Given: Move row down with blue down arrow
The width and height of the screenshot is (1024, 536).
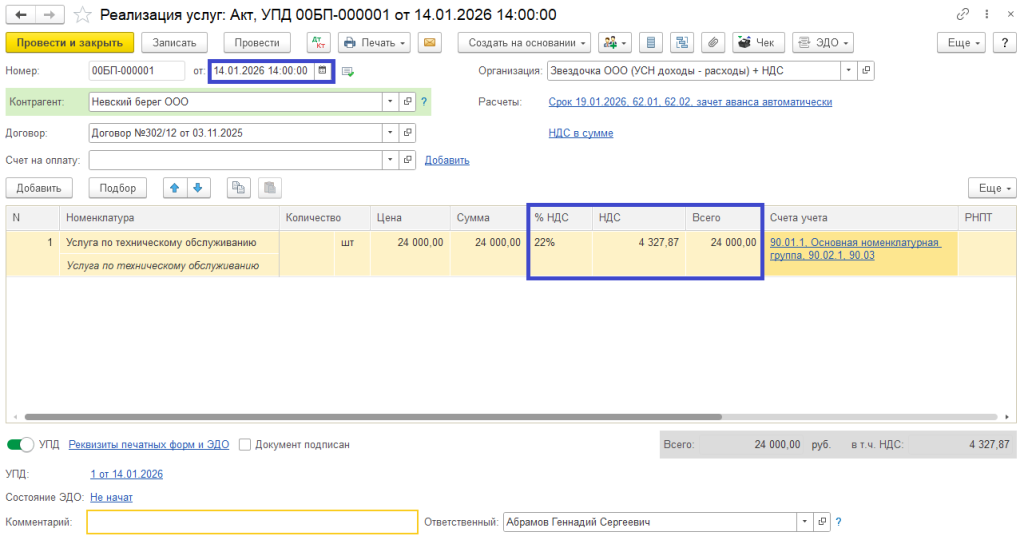Looking at the screenshot, I should 198,188.
